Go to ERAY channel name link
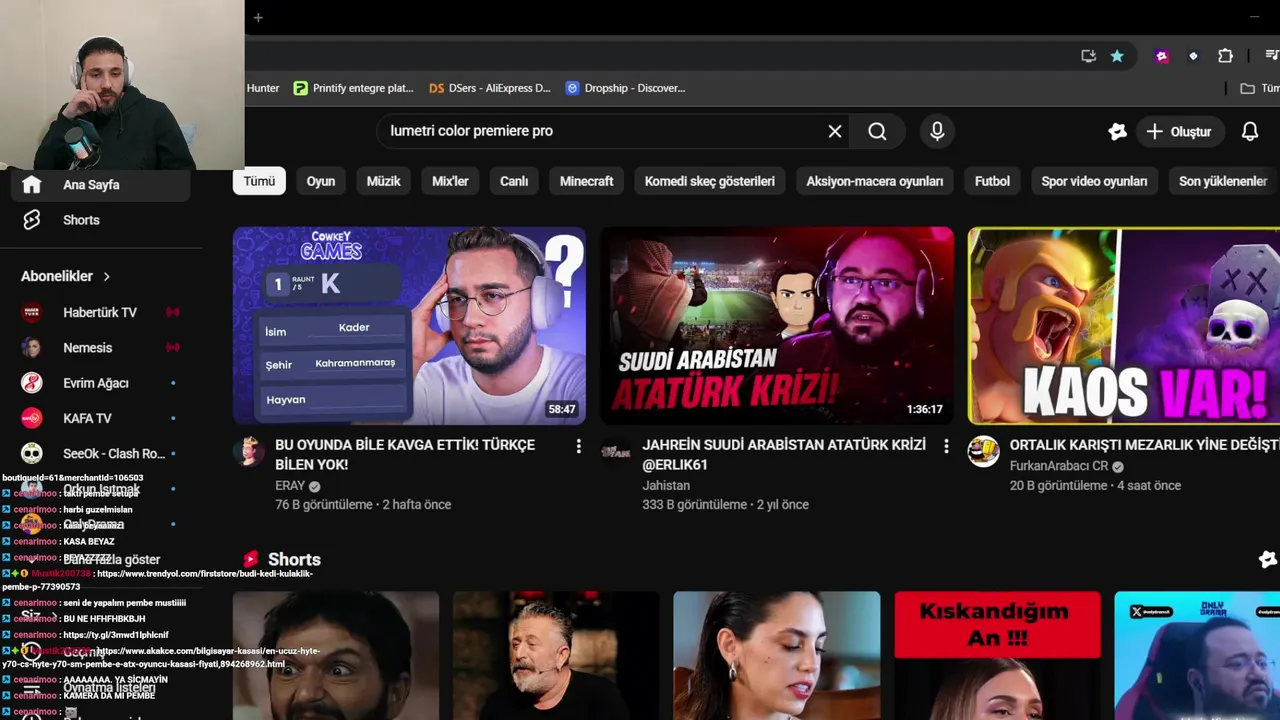 [290, 486]
